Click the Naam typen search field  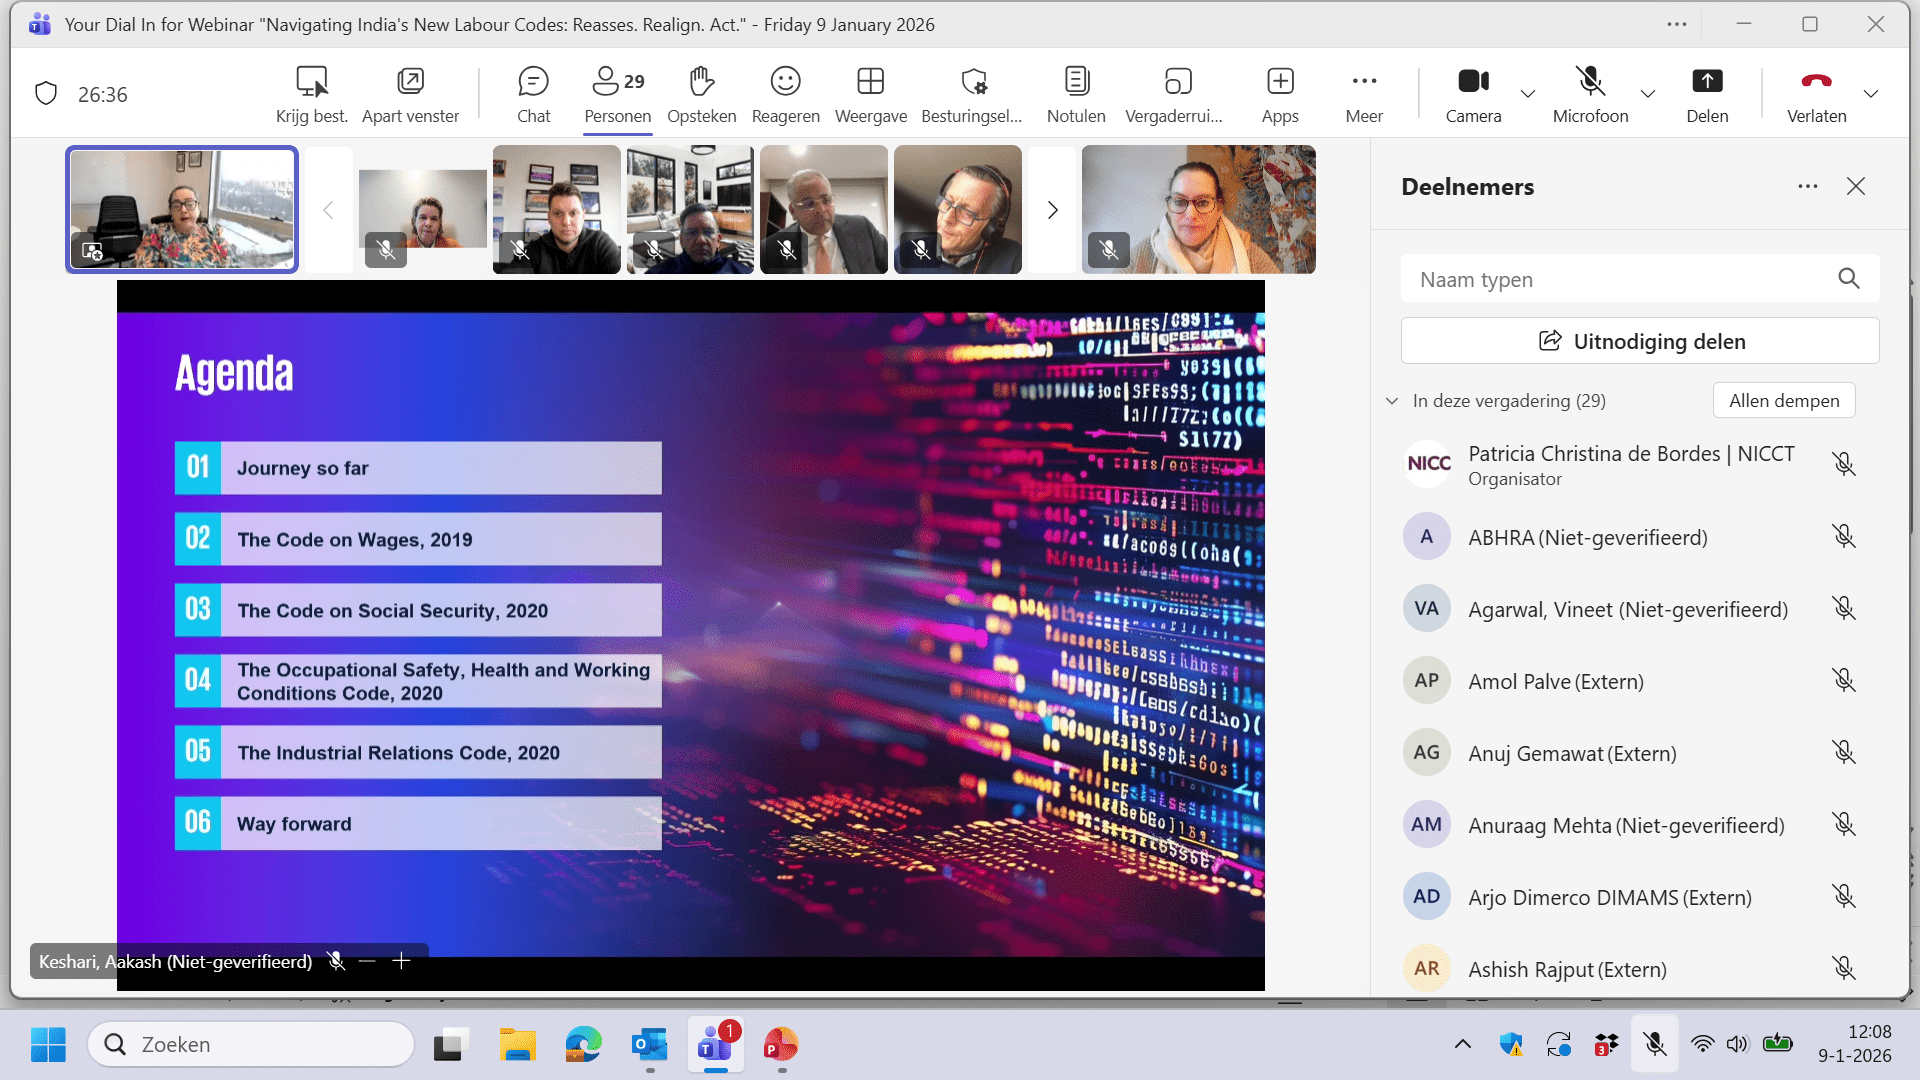1620,280
